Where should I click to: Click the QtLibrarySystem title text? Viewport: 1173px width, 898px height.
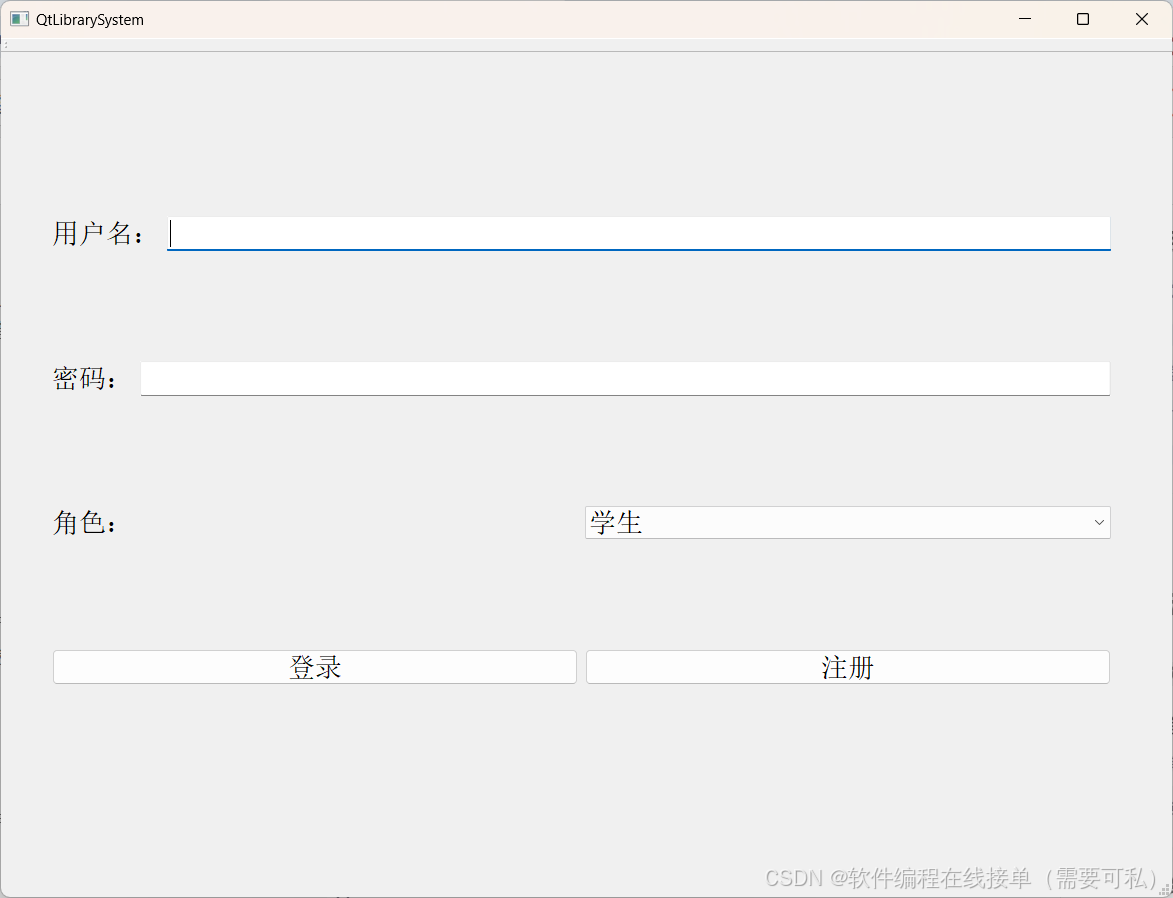pos(90,19)
